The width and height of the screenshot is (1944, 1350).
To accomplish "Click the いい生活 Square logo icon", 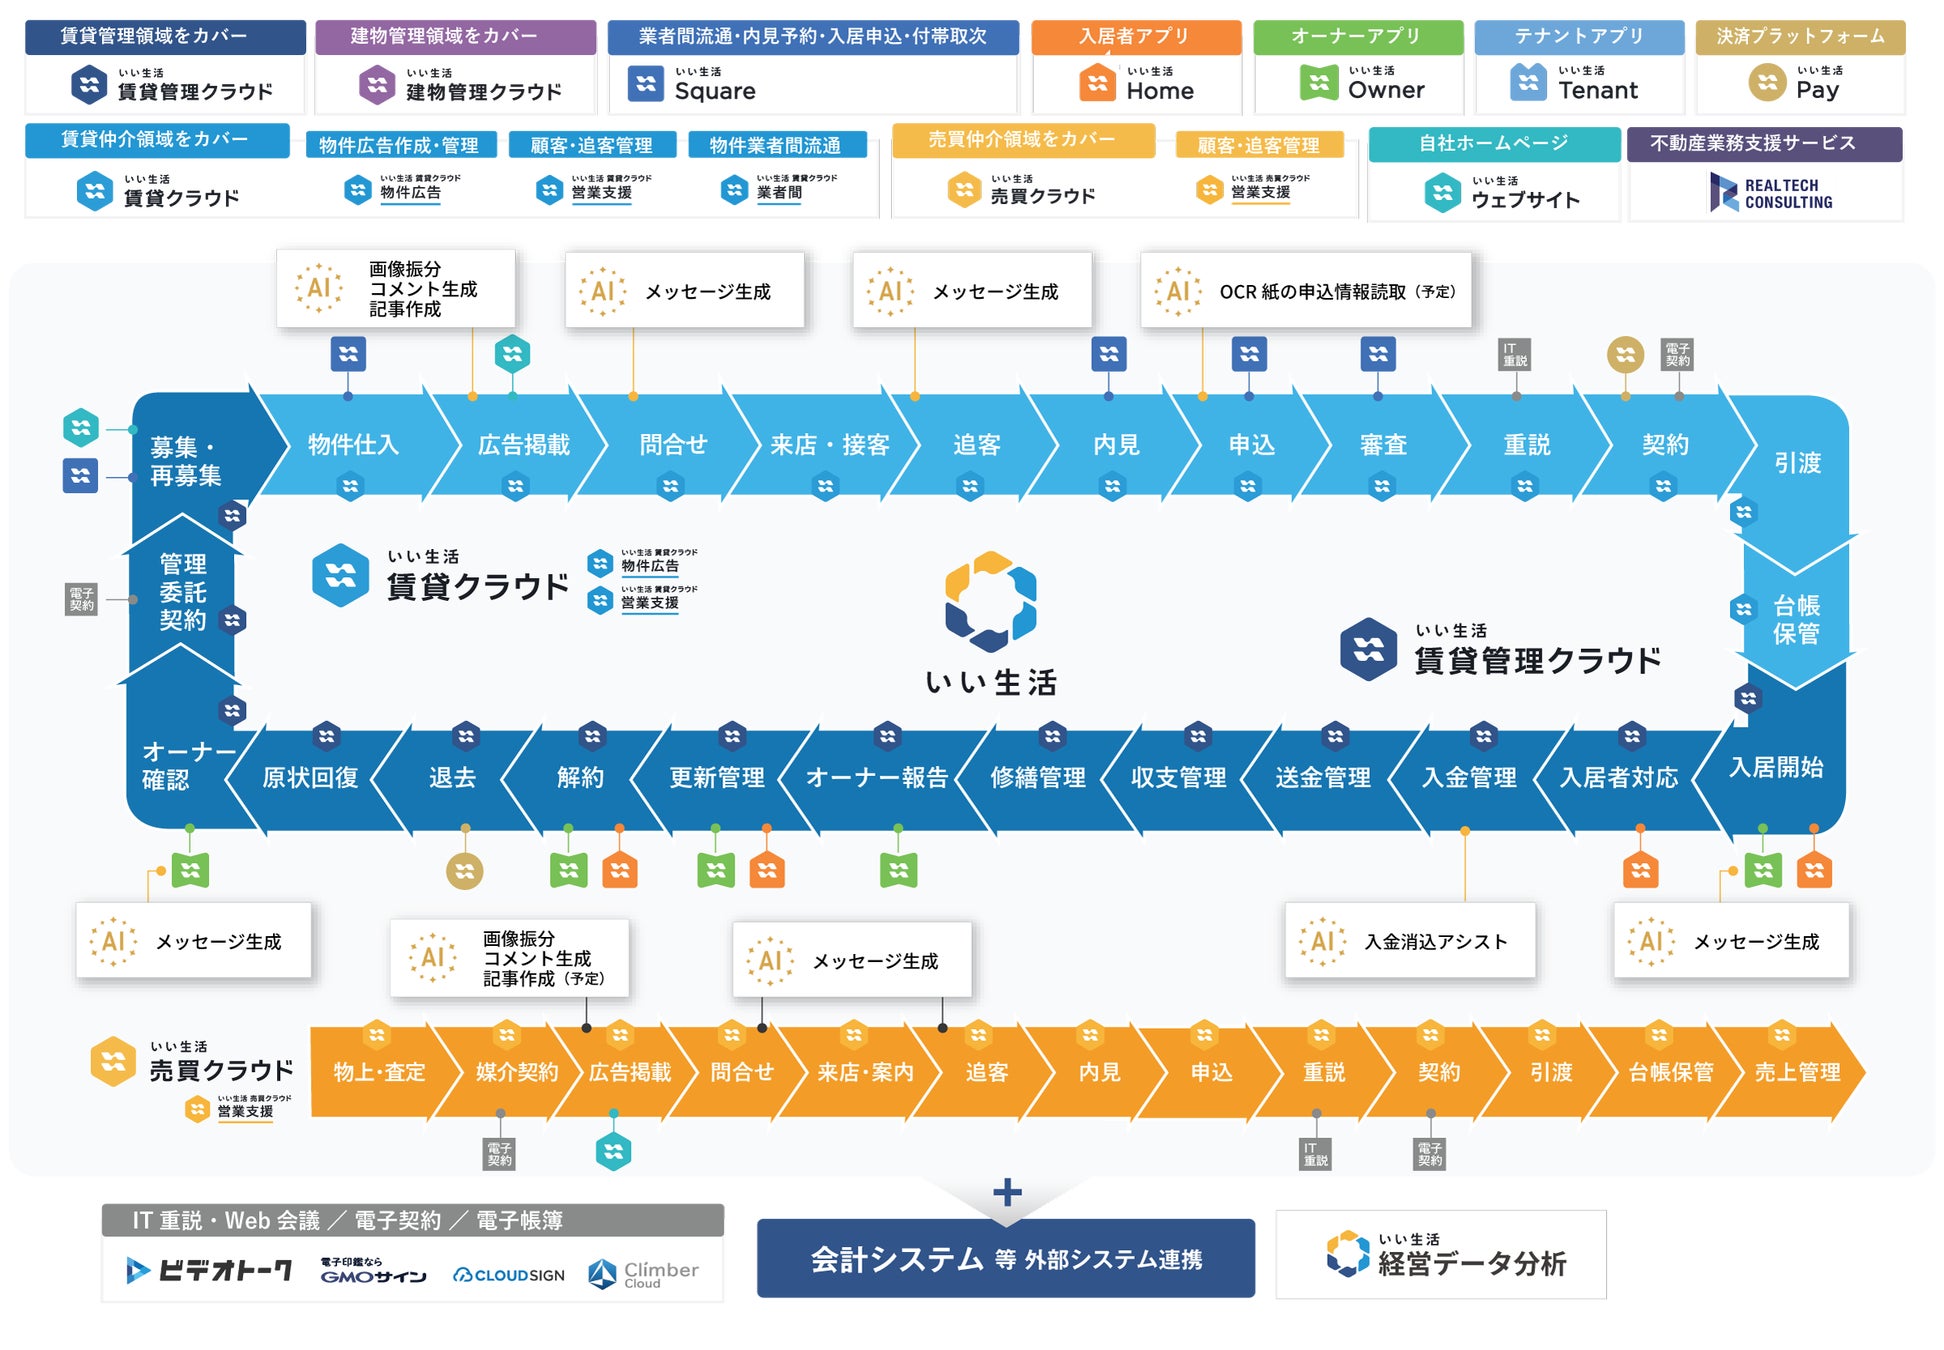I will 646,84.
